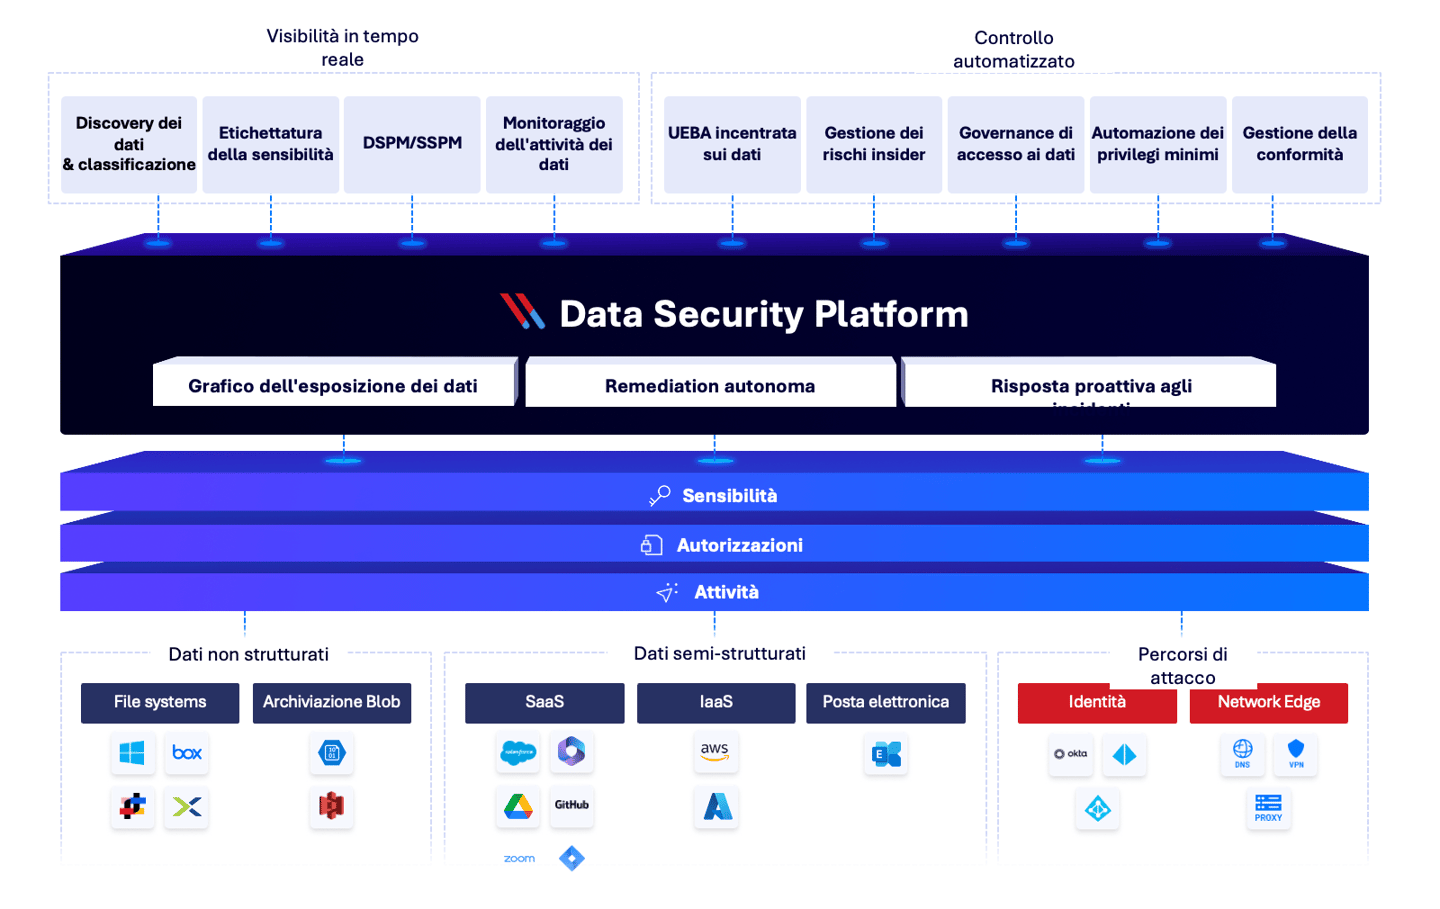Click the Amazon Redshift icon

click(331, 807)
